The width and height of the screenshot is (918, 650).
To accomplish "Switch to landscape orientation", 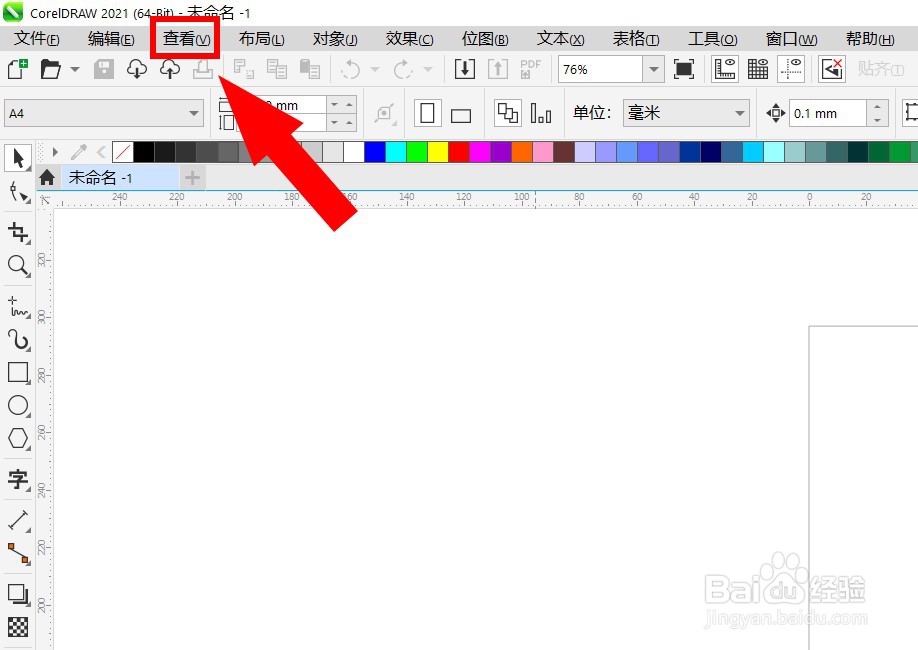I will tap(461, 115).
